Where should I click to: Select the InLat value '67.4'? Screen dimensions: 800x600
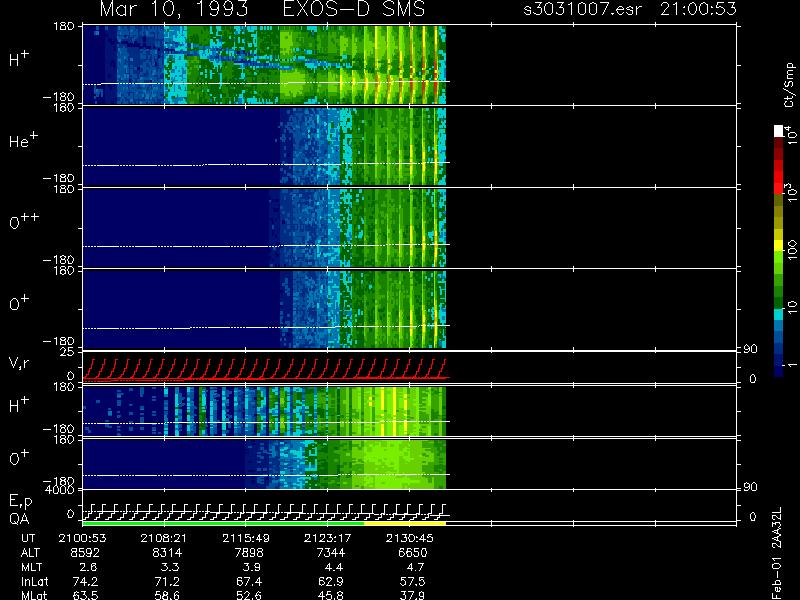[x=248, y=581]
